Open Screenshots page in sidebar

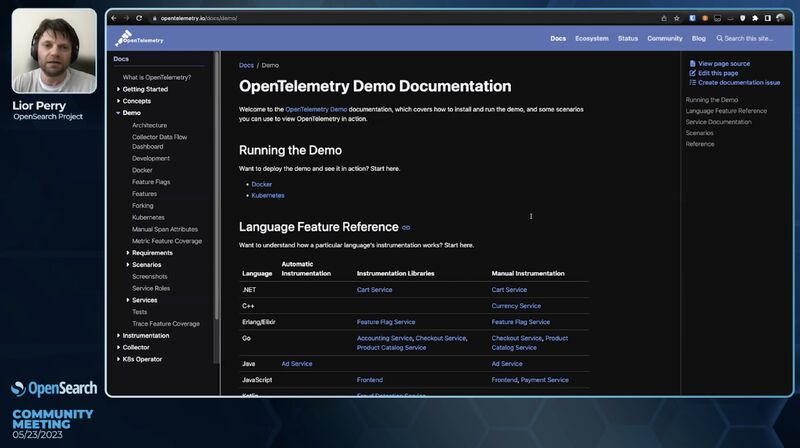[149, 277]
